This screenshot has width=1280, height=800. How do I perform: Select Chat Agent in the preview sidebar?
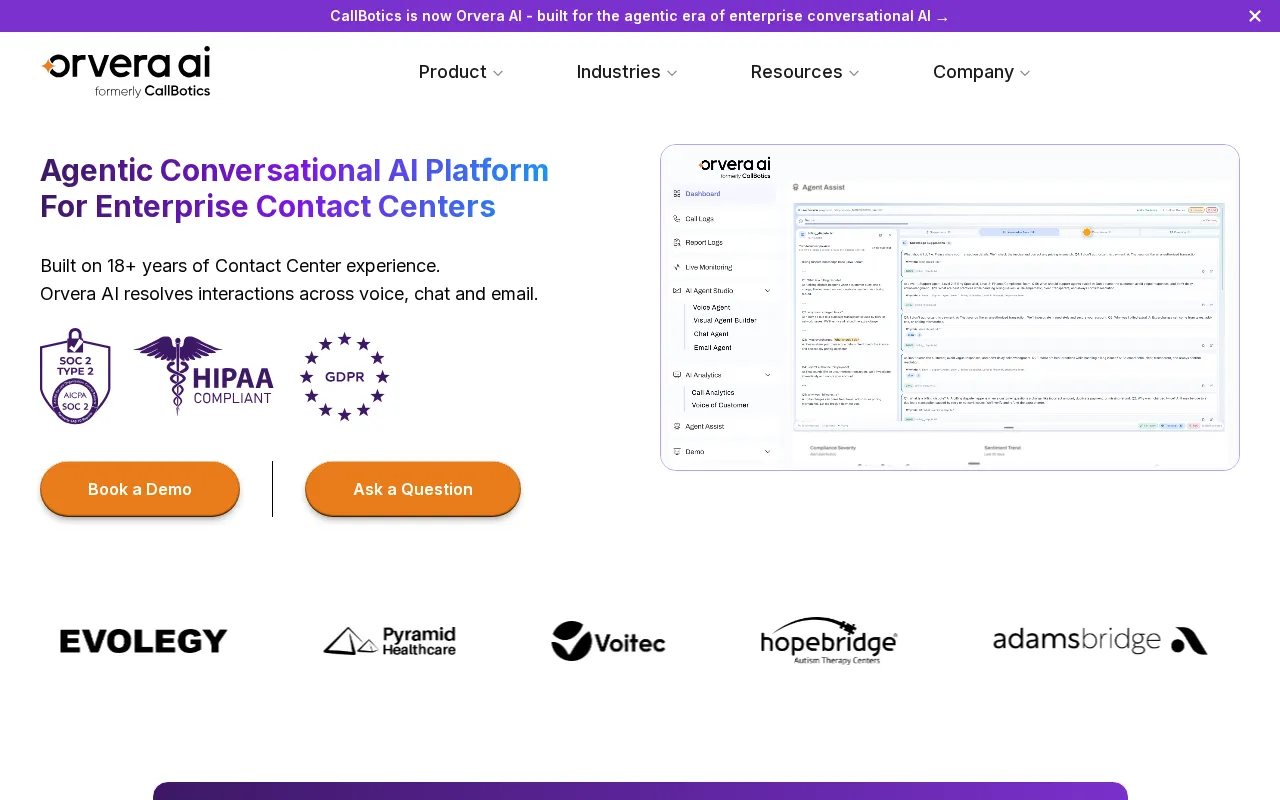pyautogui.click(x=711, y=334)
